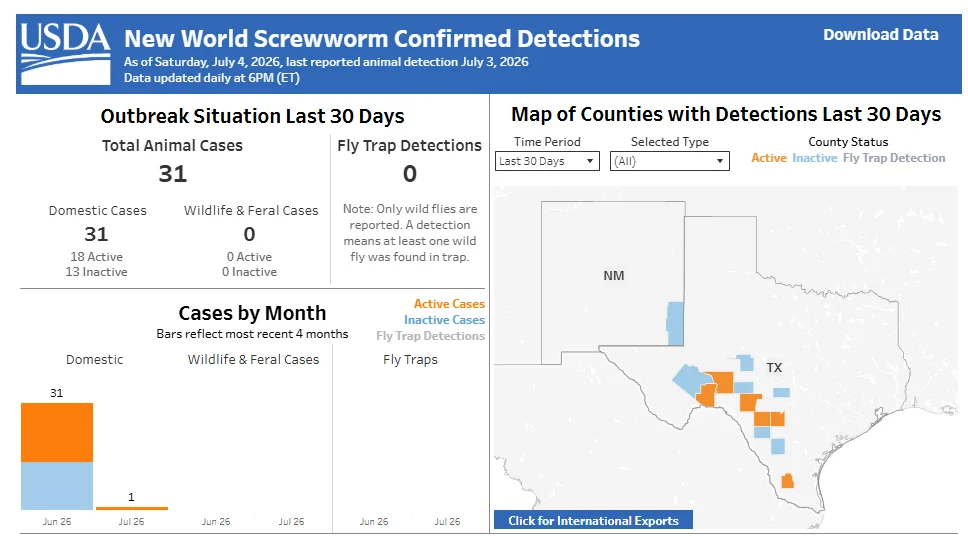Click the Click for International Exports button
The width and height of the screenshot is (968, 536).
click(593, 520)
